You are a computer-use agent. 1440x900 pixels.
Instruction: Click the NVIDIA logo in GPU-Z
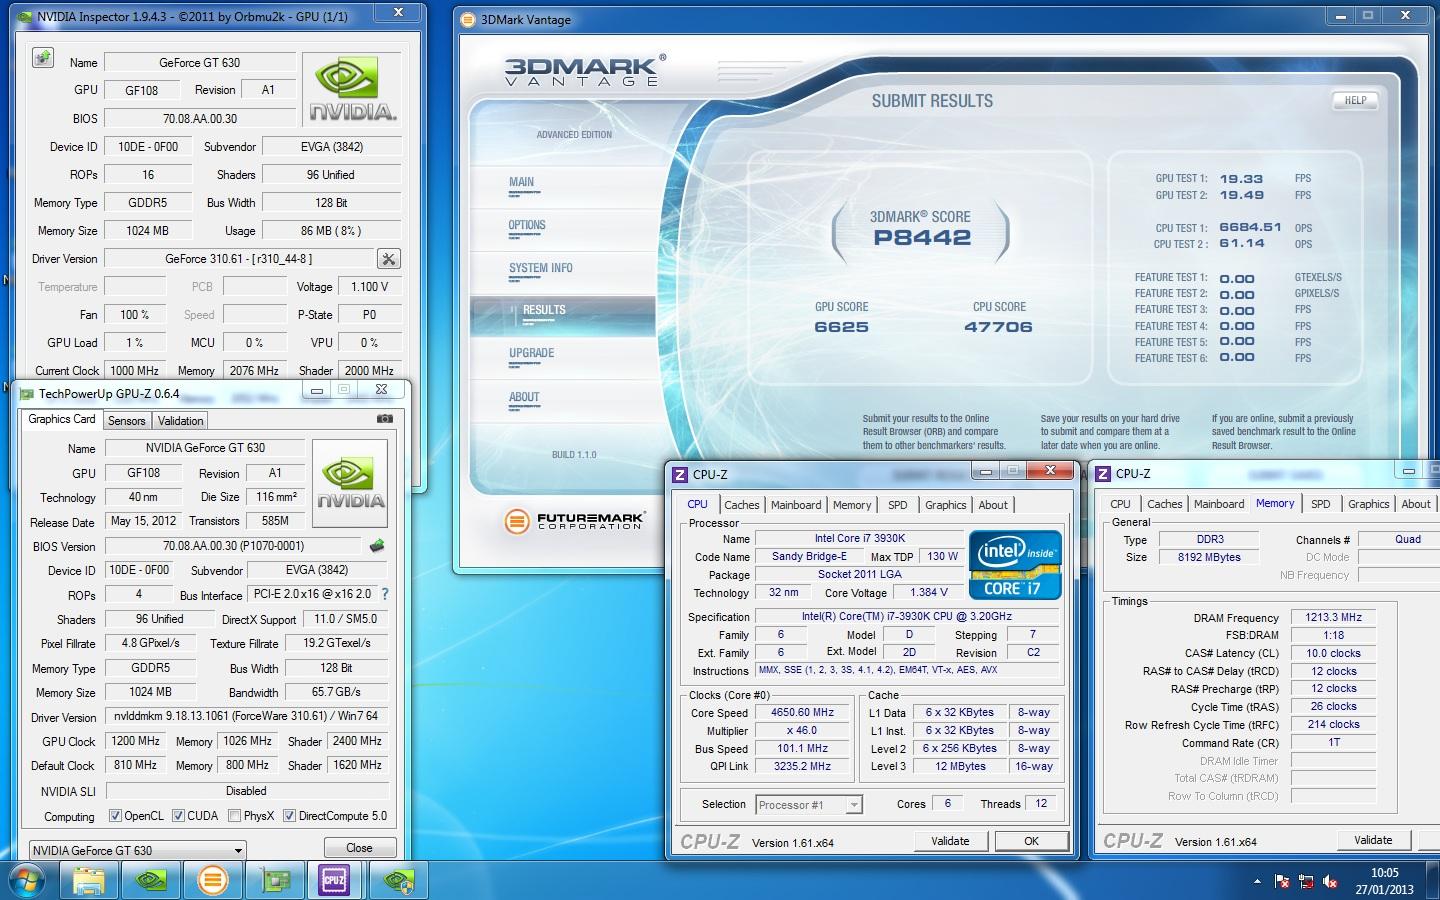[350, 484]
